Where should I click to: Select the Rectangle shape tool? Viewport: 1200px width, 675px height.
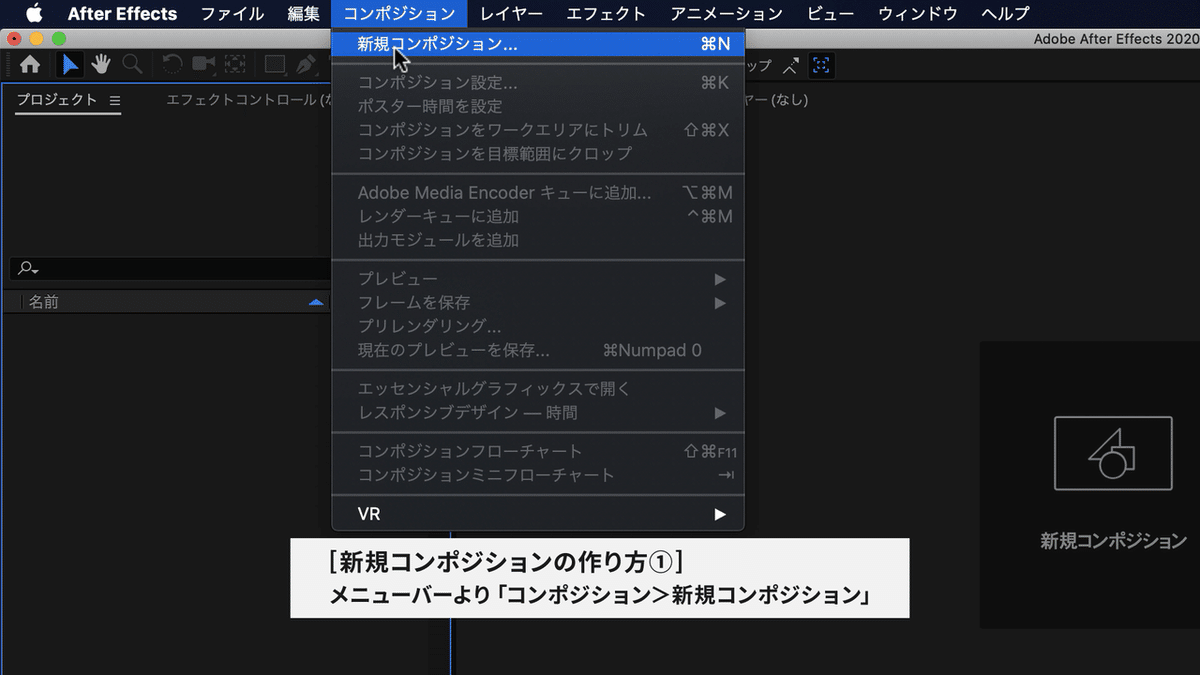(274, 65)
